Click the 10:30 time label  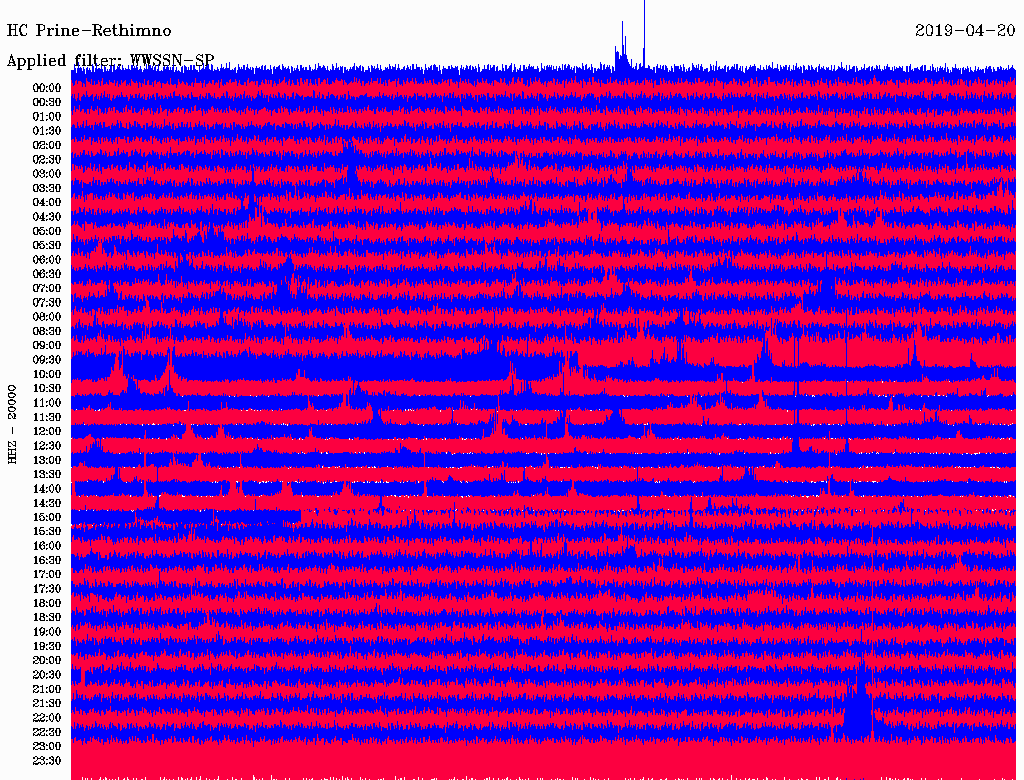point(47,389)
